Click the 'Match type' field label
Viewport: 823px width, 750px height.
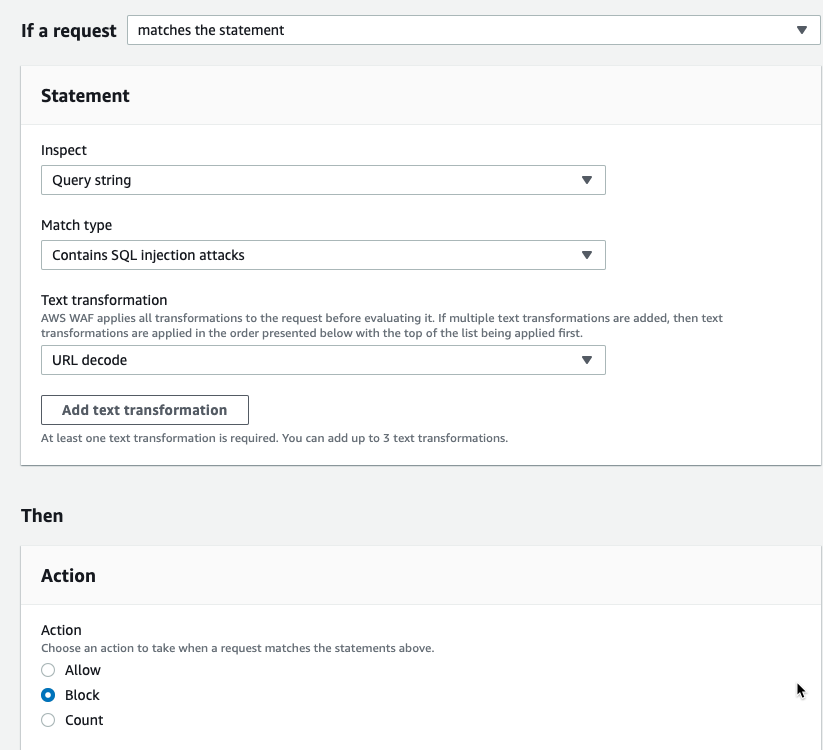[76, 225]
